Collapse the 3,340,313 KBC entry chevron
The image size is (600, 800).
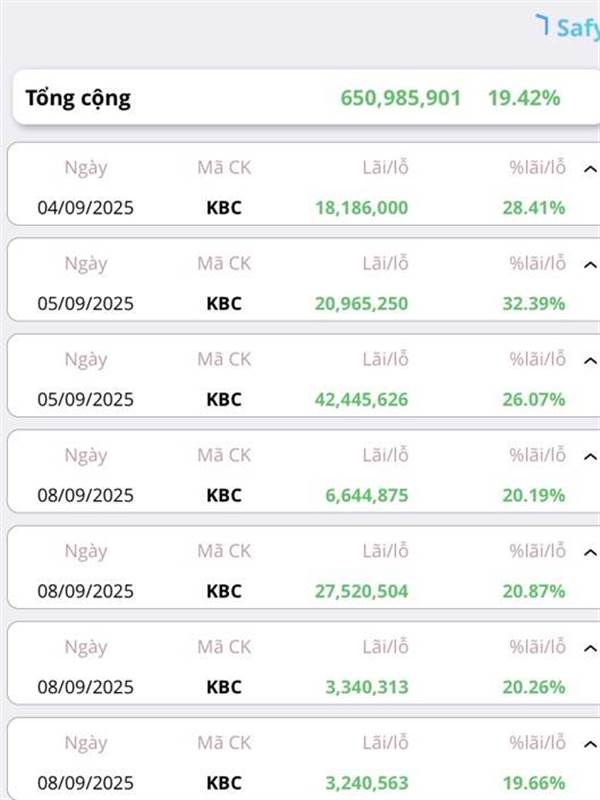click(x=589, y=648)
